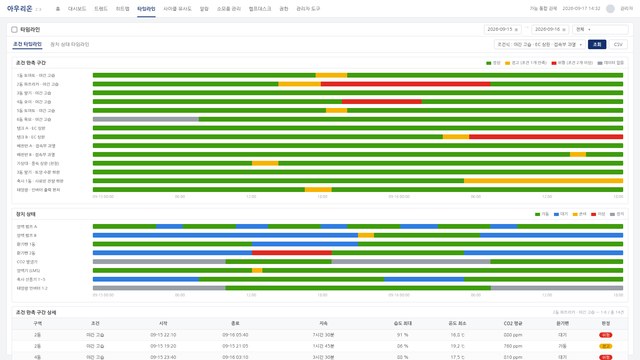Select first gray segment in CO2 발생기 row
The width and height of the screenshot is (640, 360).
pos(159,262)
